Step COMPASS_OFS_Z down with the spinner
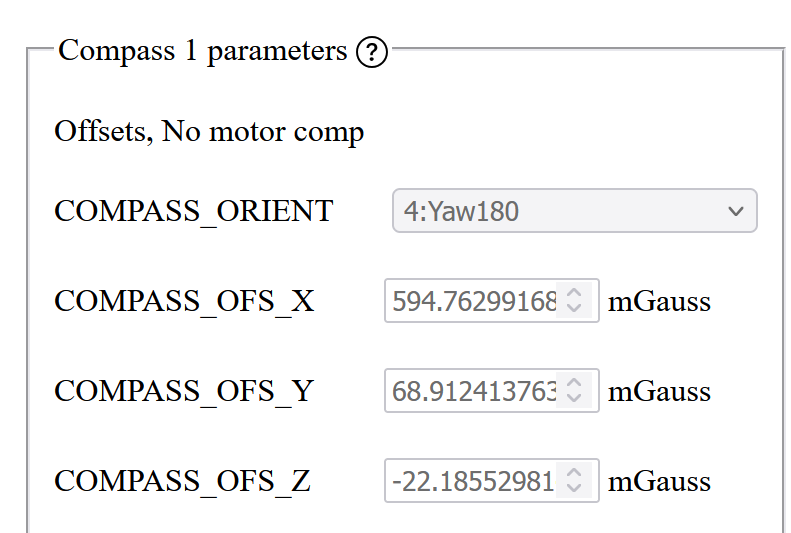Screen dimensions: 791x533 point(574,489)
